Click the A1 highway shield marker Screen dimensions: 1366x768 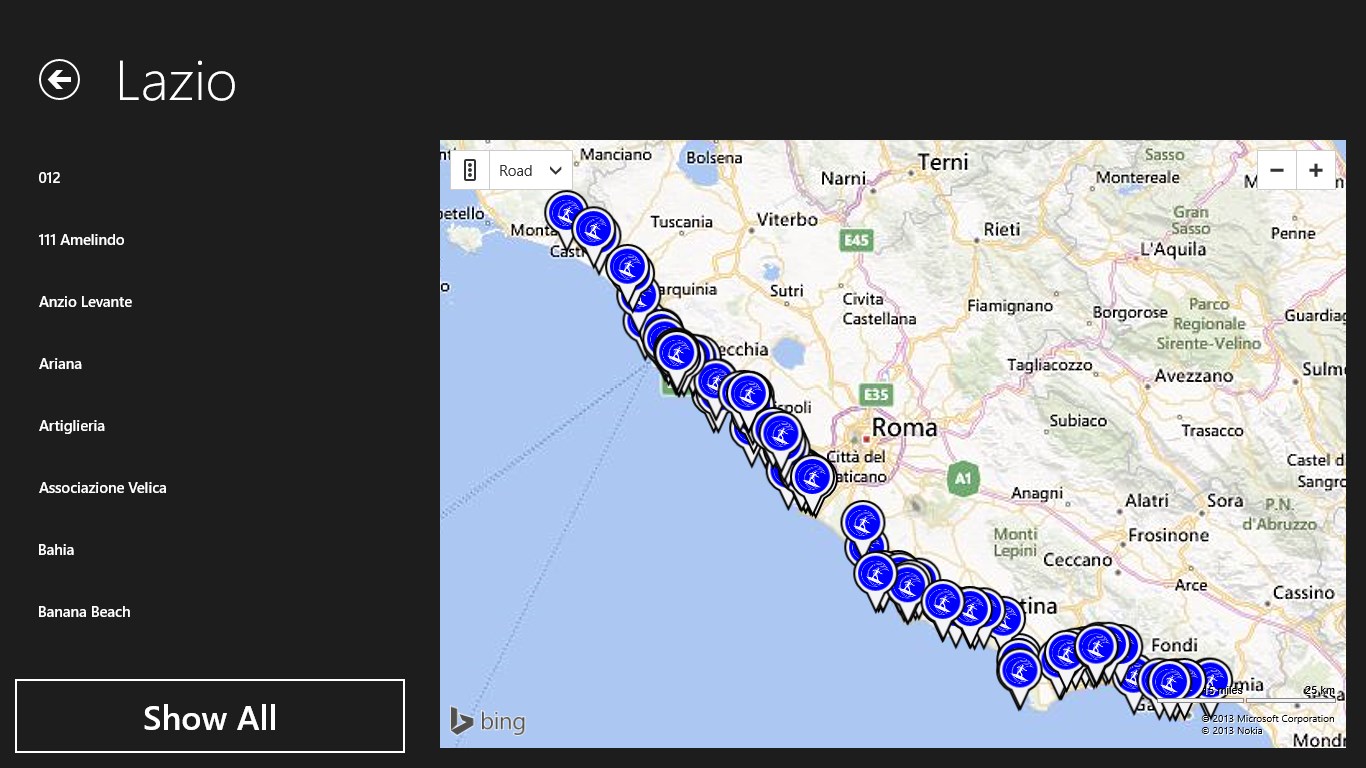pos(962,478)
